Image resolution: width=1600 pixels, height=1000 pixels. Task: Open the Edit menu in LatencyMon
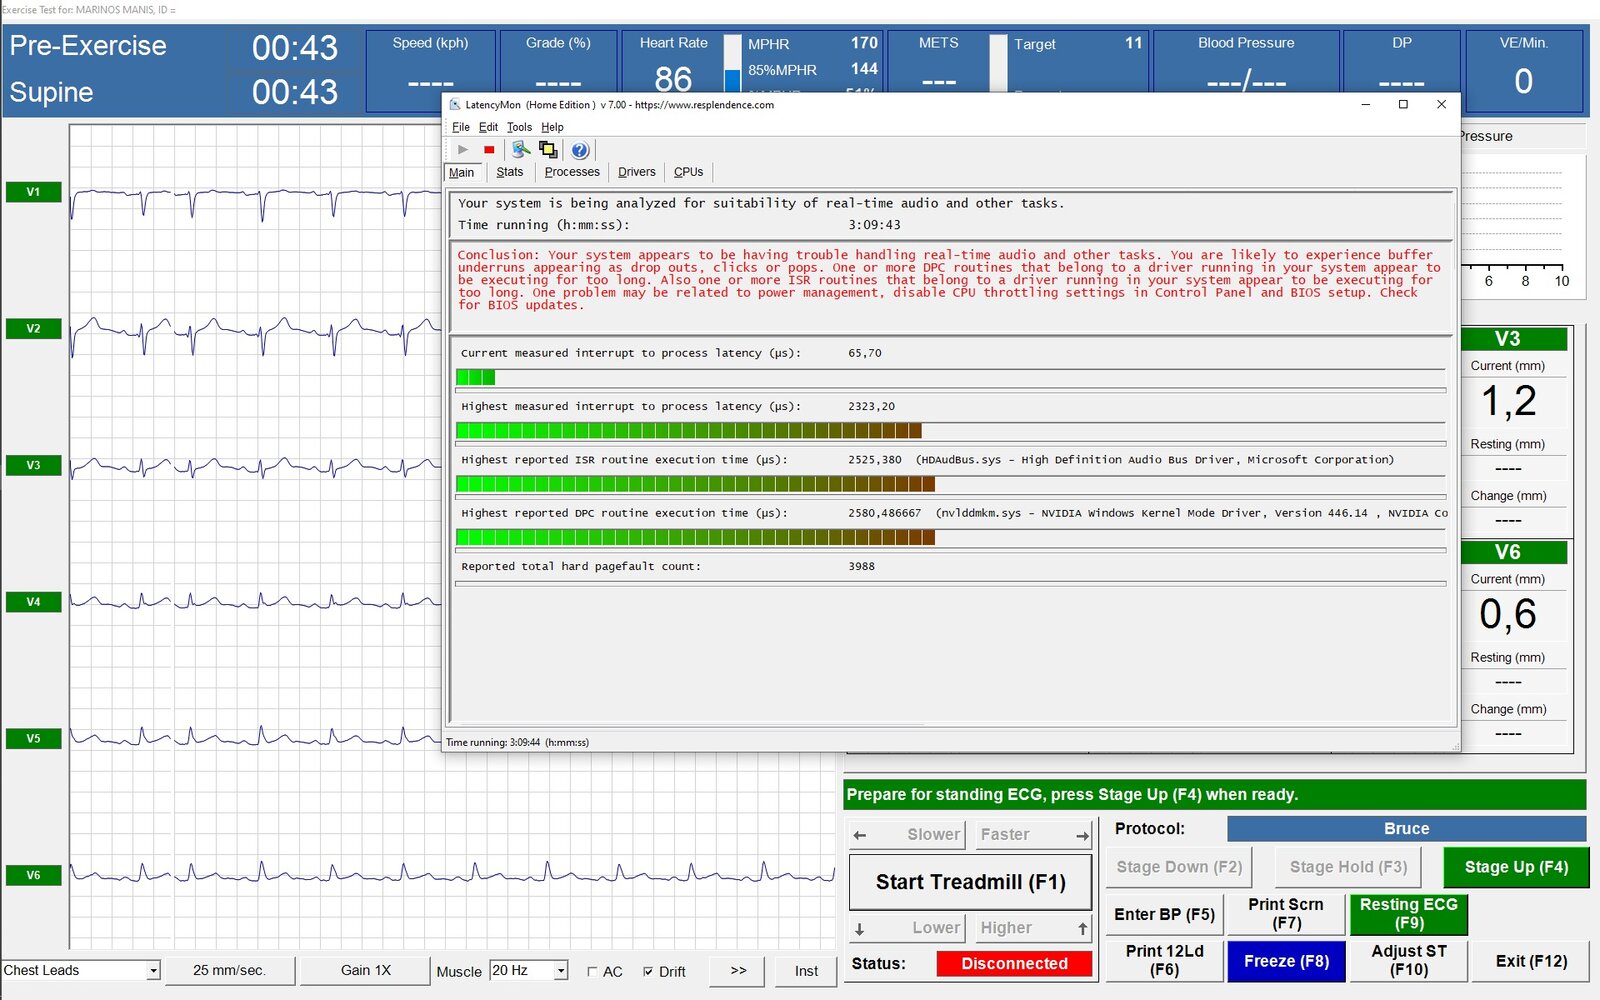click(488, 127)
